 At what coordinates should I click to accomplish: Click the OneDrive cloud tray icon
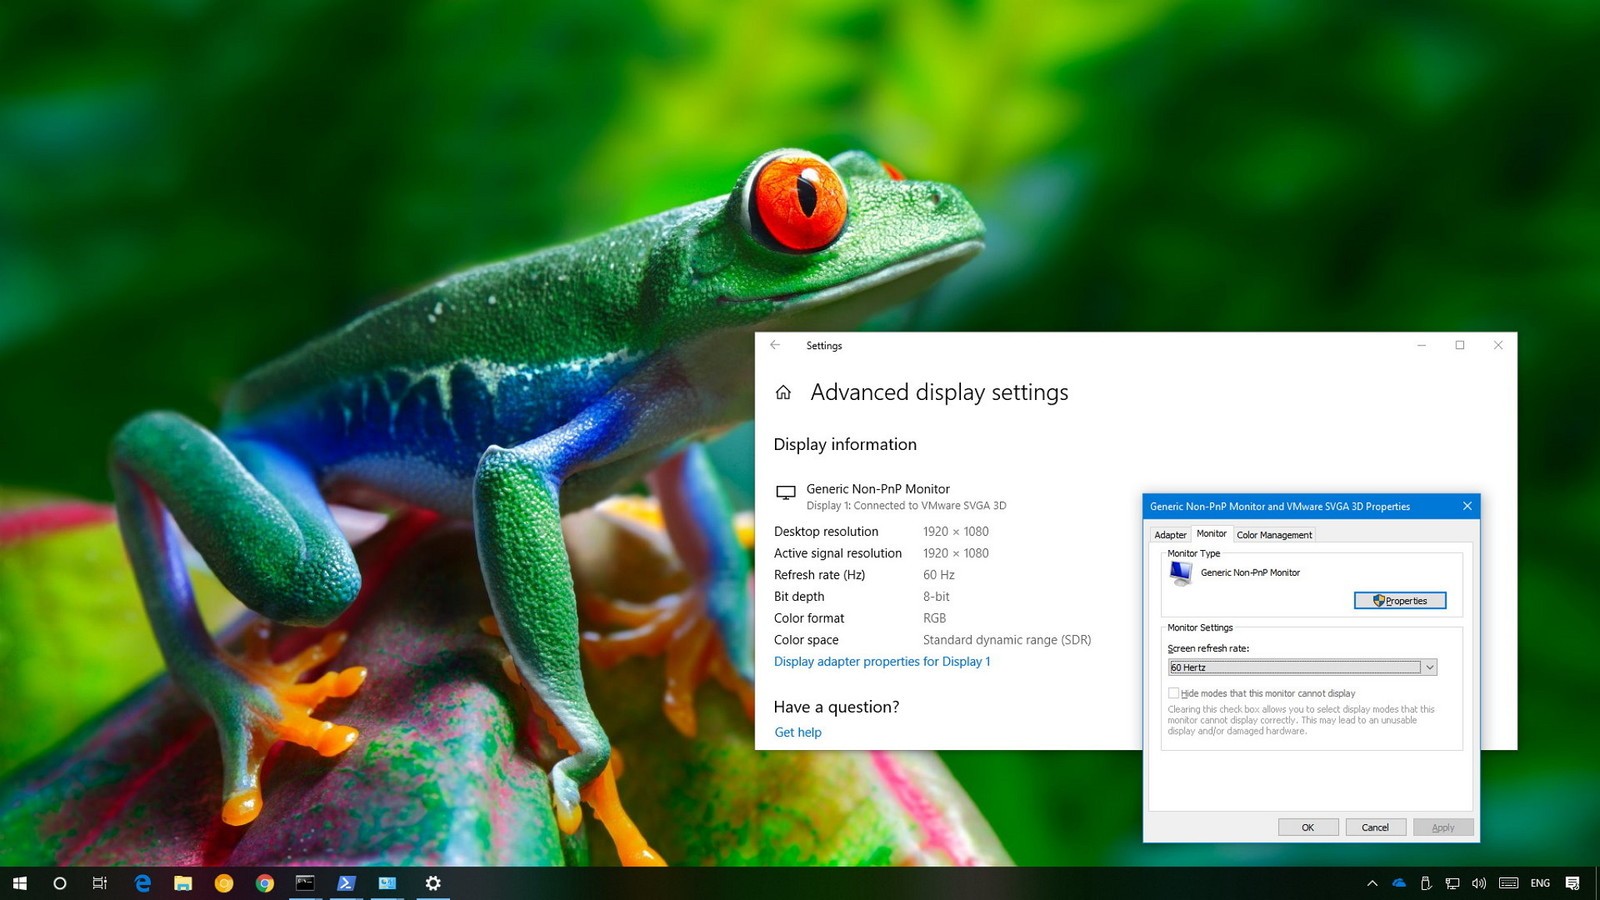(x=1399, y=883)
